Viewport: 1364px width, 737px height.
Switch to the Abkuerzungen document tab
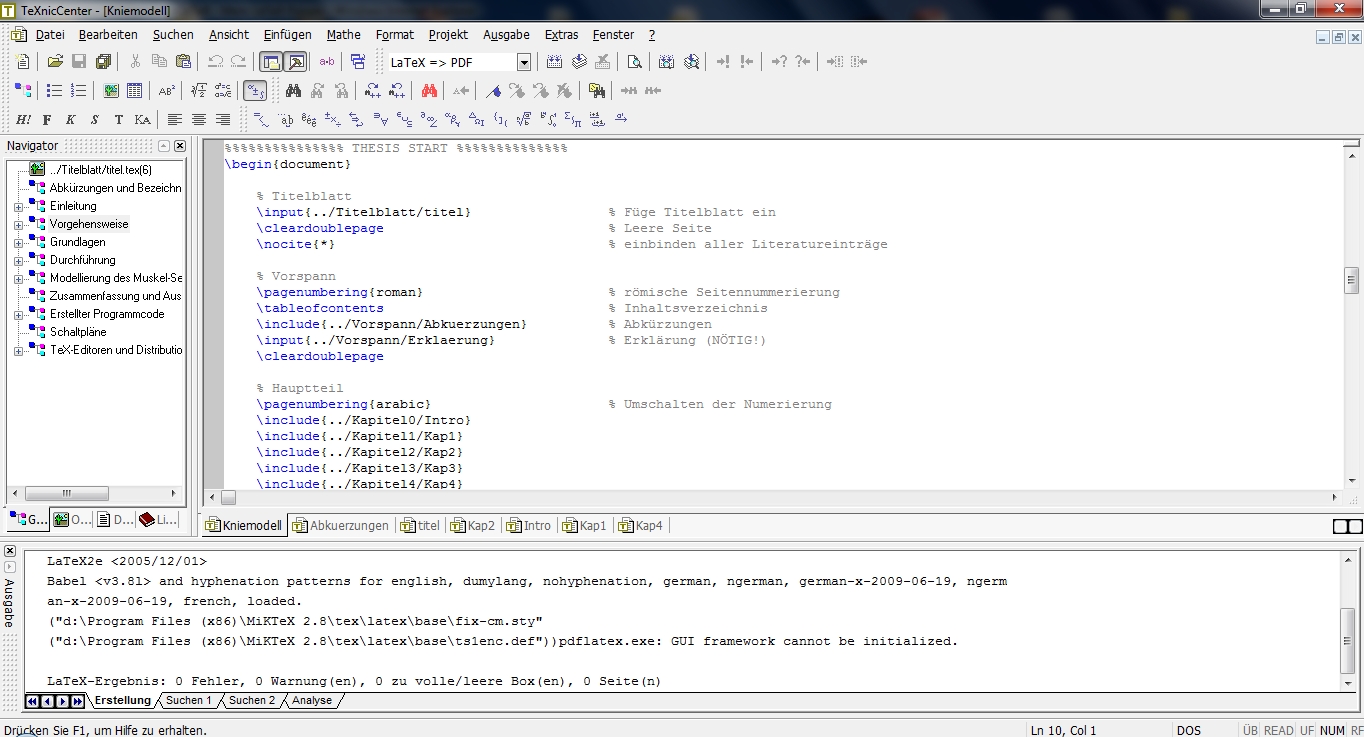341,525
